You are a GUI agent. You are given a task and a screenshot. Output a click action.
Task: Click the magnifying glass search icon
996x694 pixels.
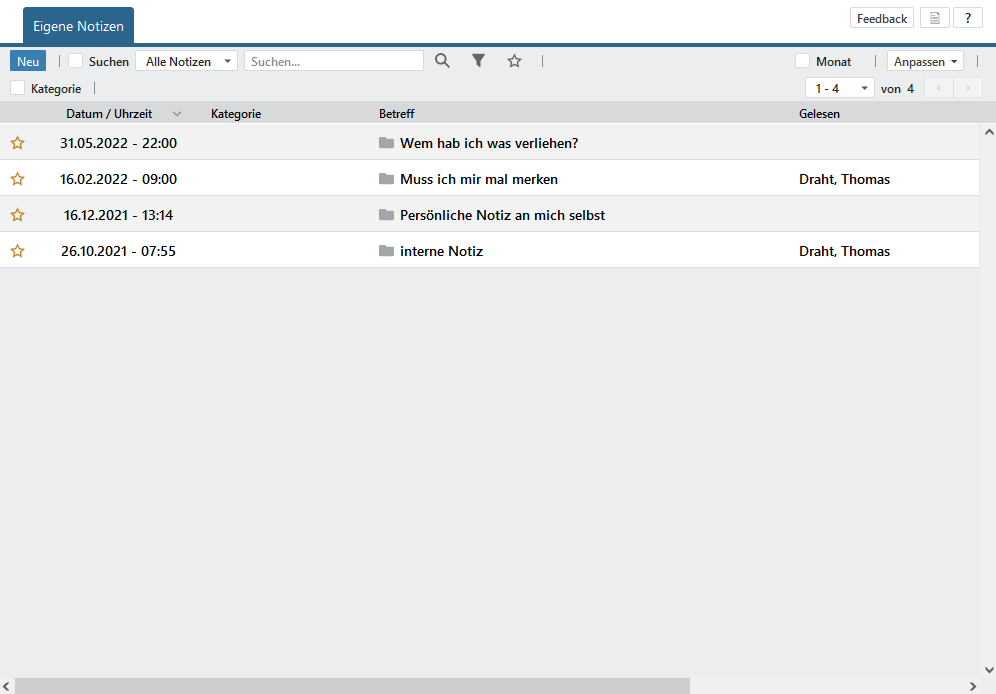point(442,61)
